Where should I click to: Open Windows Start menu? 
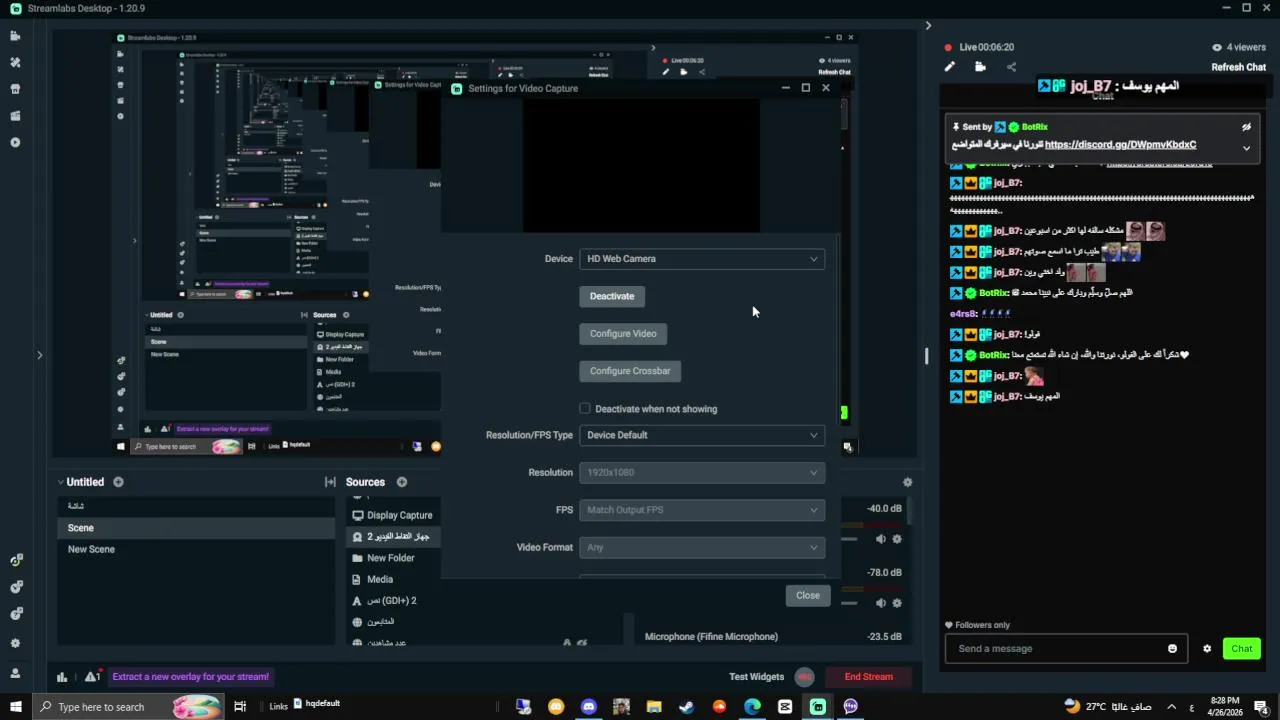click(x=15, y=707)
